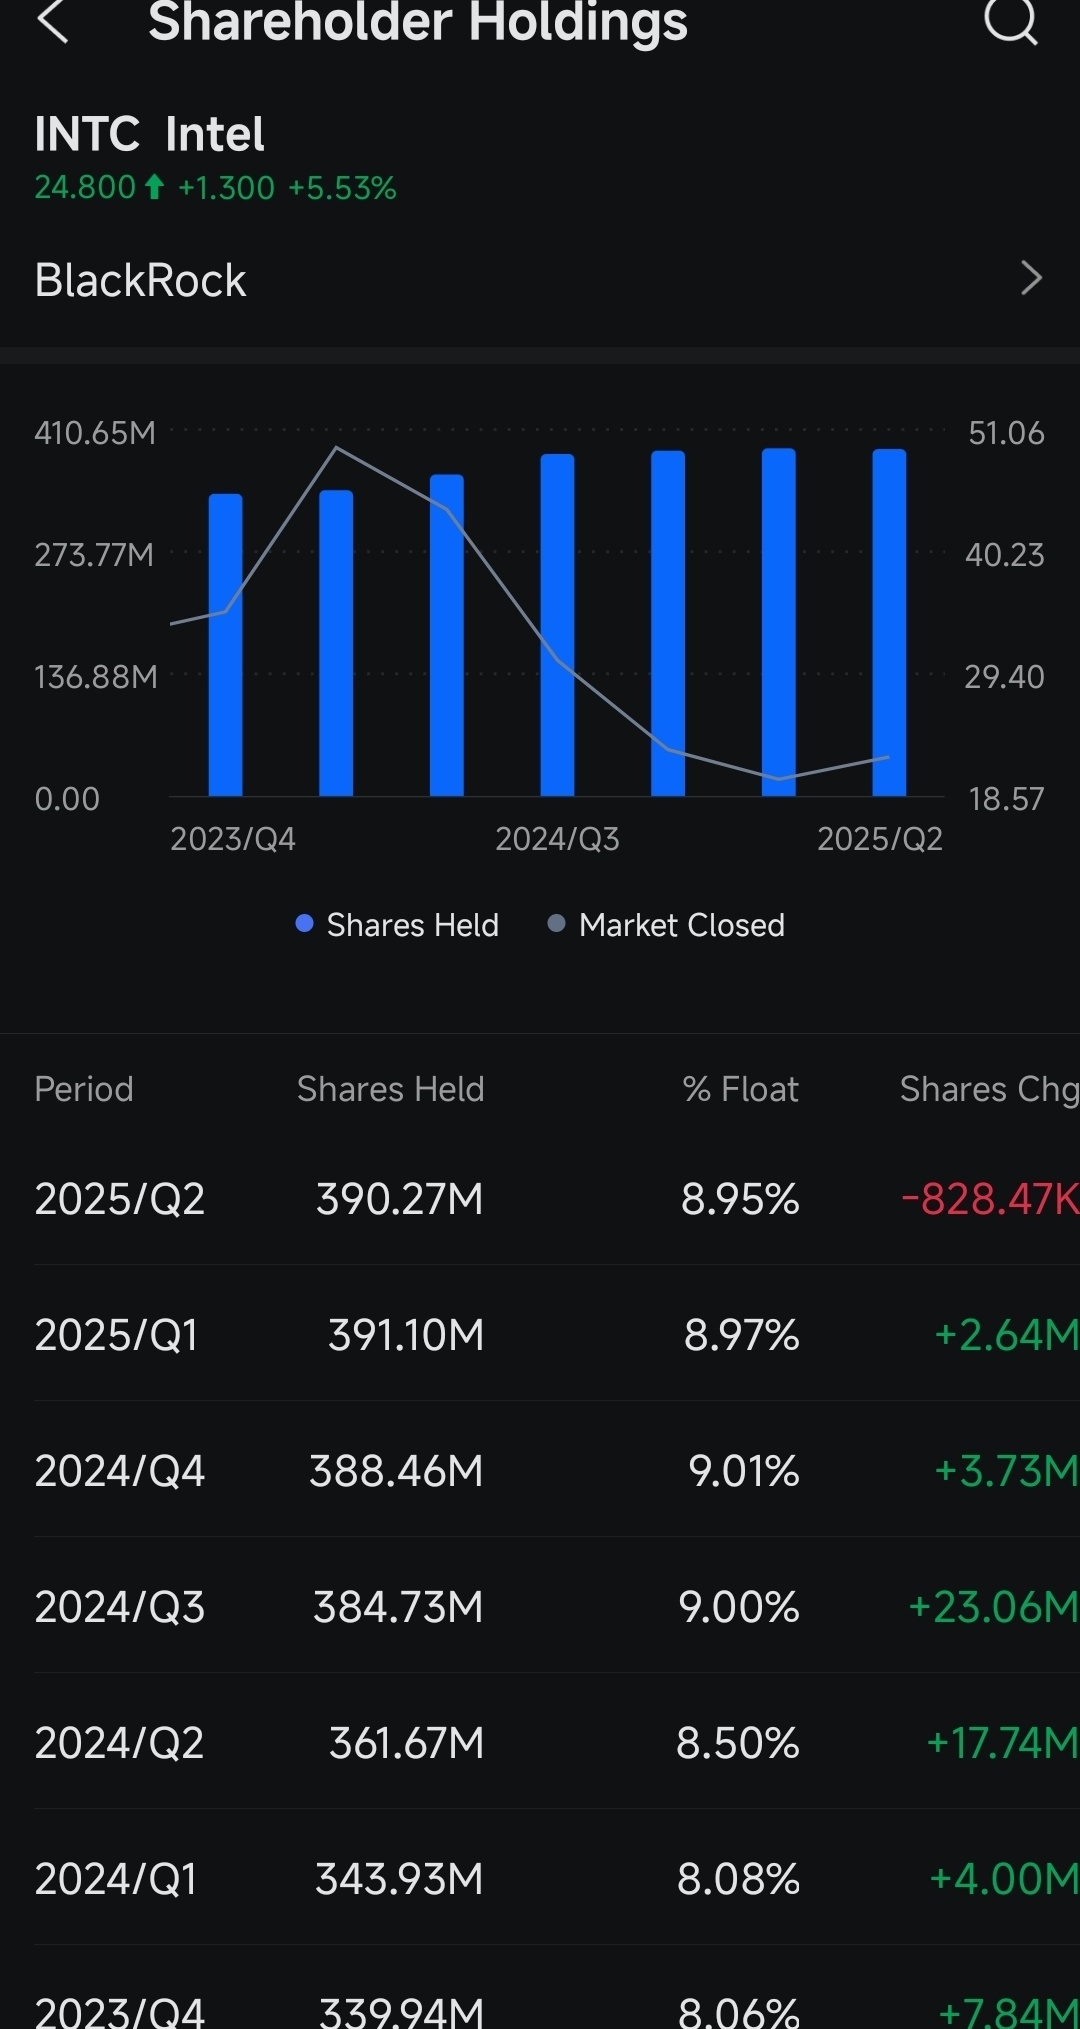Tap the 9.00% float value

click(739, 1607)
